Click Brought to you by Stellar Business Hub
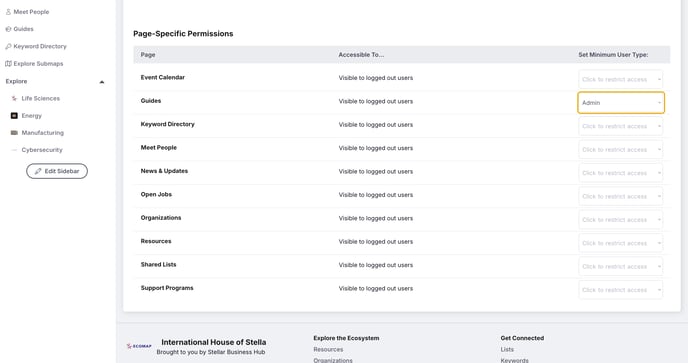Viewport: 688px width, 363px height. (x=211, y=352)
